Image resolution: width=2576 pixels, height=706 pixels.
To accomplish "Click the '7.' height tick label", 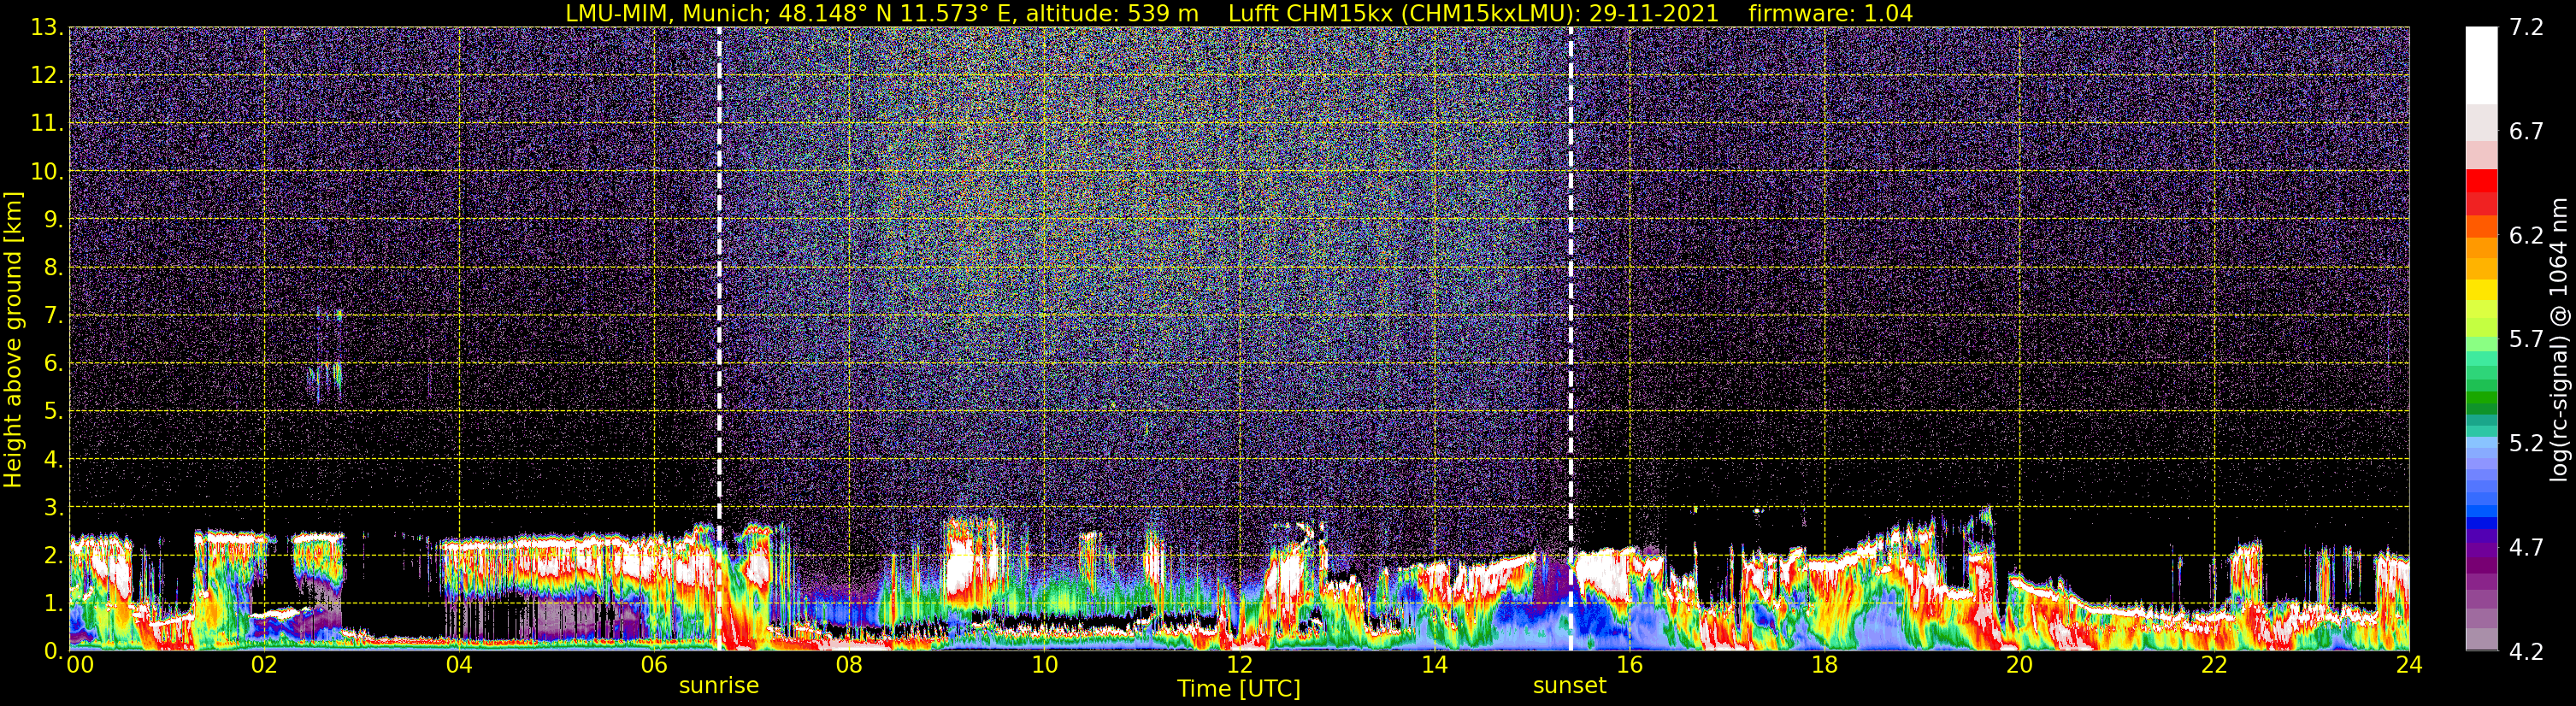I will pyautogui.click(x=53, y=315).
